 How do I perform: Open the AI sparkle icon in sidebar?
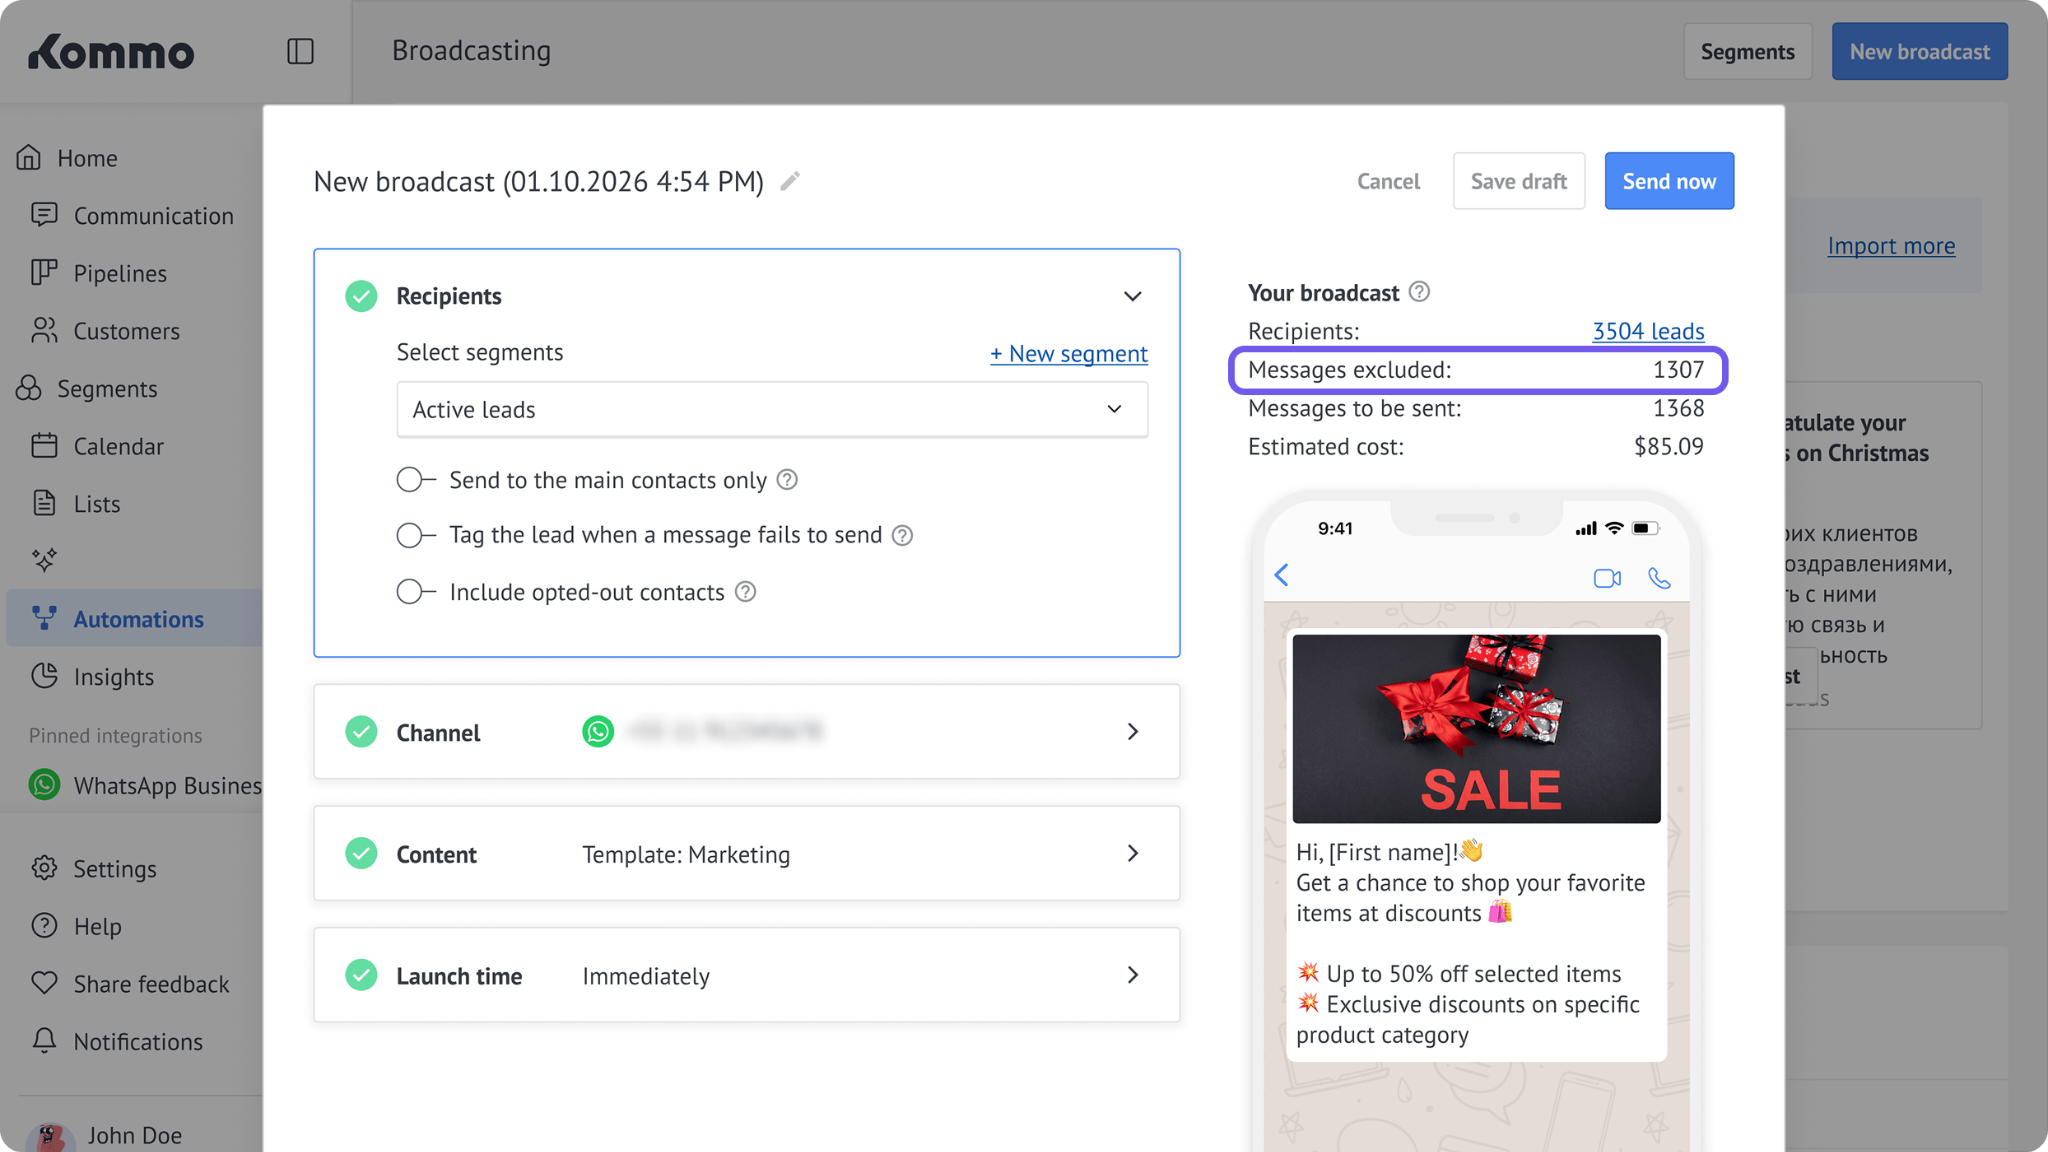click(44, 560)
